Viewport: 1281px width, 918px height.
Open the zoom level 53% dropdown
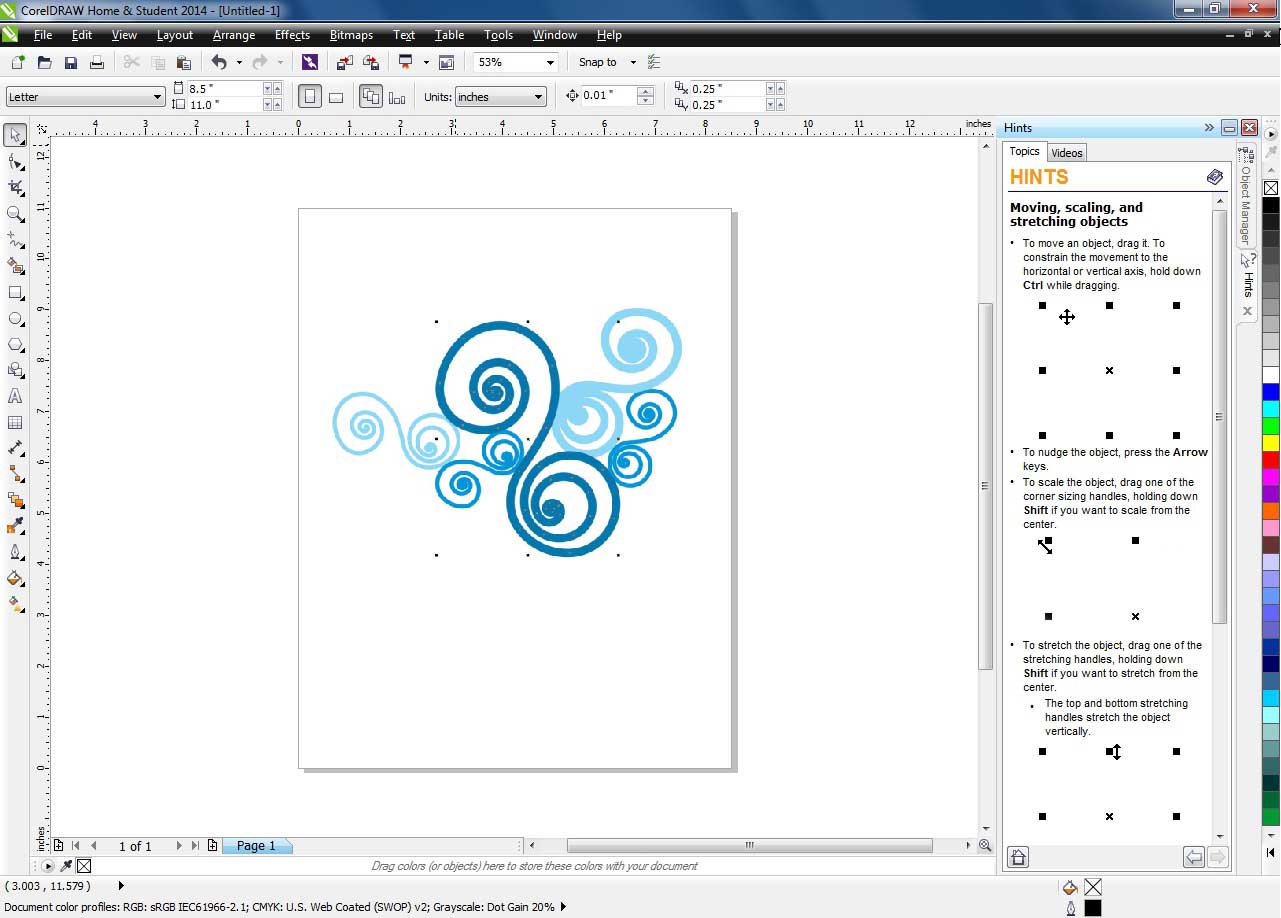tap(549, 62)
